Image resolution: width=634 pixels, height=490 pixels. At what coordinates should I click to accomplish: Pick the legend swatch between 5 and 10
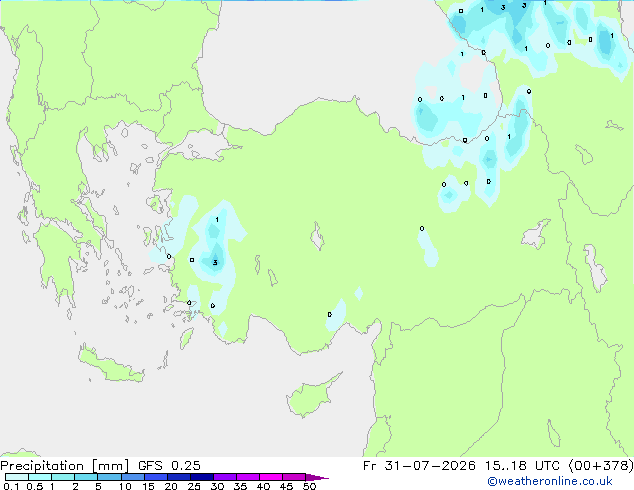109,477
